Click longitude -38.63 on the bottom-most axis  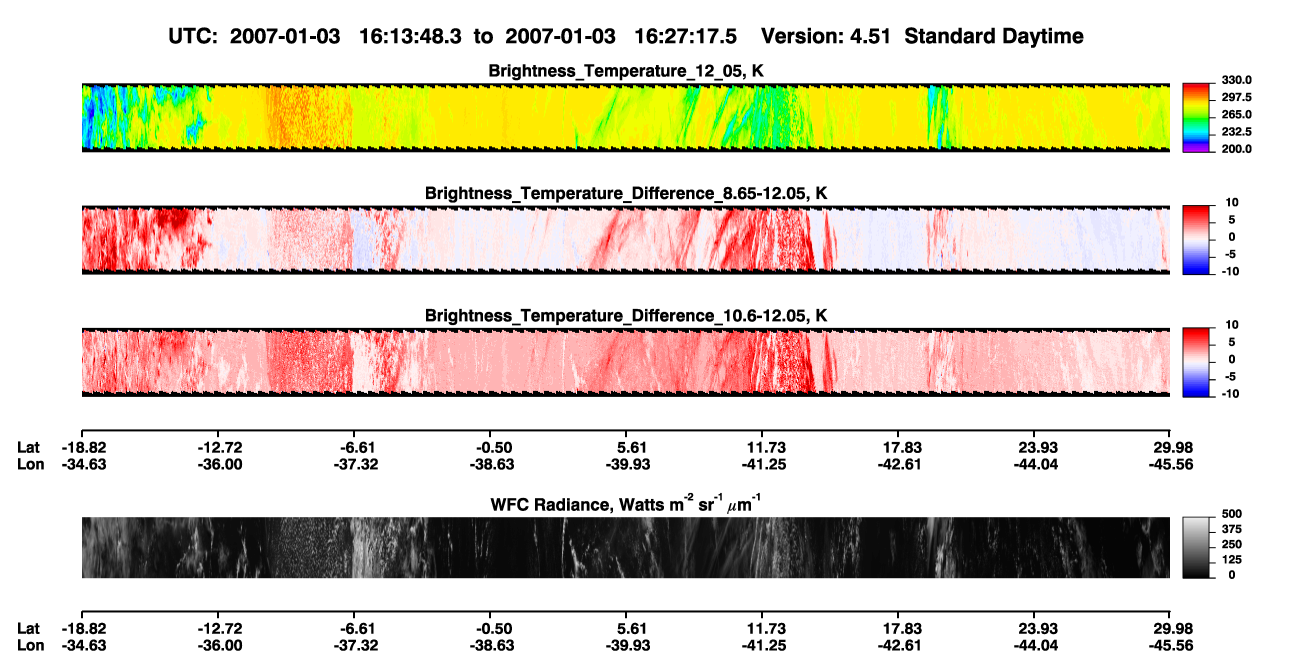tap(491, 645)
